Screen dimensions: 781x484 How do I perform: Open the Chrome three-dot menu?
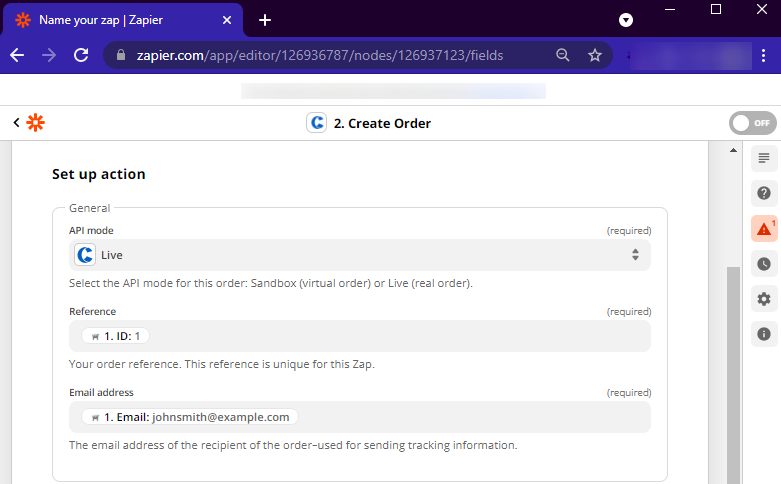763,55
